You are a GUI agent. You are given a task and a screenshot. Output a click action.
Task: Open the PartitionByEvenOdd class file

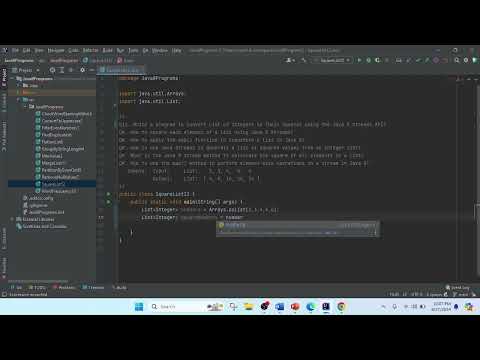click(x=58, y=170)
